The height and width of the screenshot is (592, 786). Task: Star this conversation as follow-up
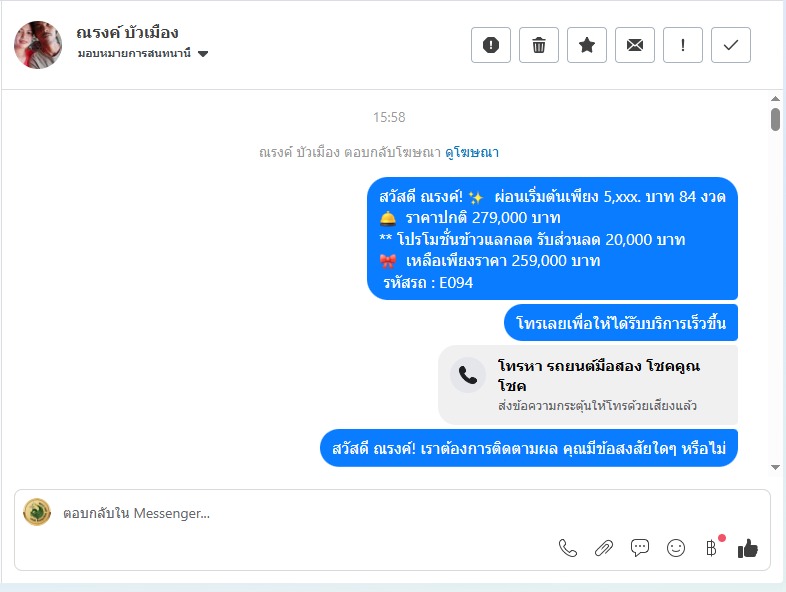click(x=587, y=45)
